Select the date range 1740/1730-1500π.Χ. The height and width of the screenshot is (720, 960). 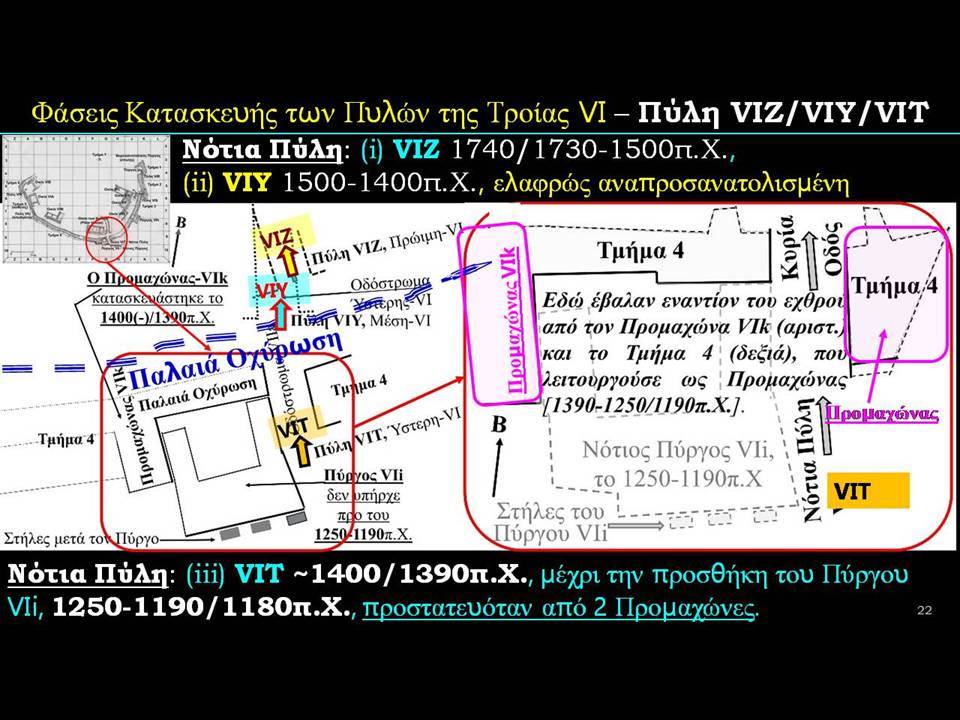(x=589, y=150)
